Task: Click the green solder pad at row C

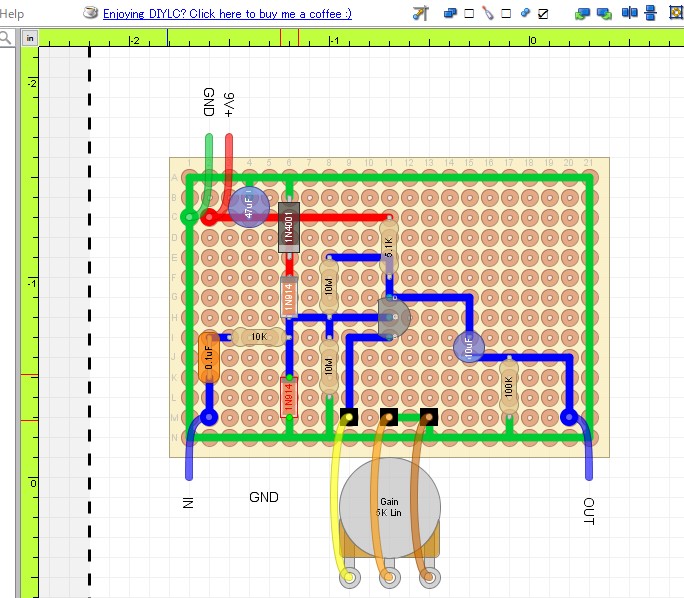Action: click(x=189, y=217)
